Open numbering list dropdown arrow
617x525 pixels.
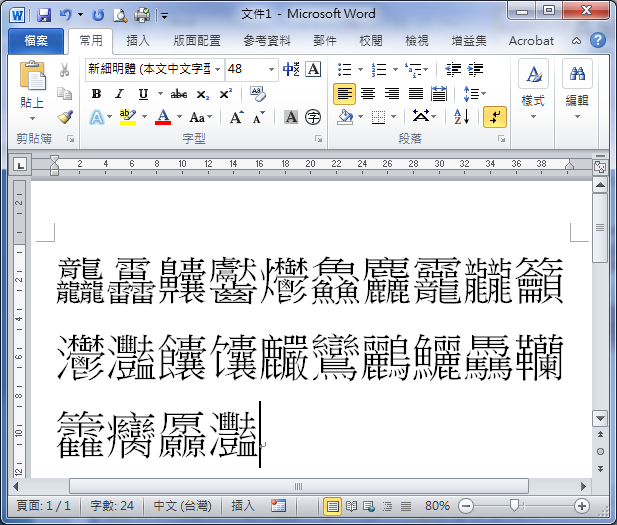pyautogui.click(x=395, y=70)
